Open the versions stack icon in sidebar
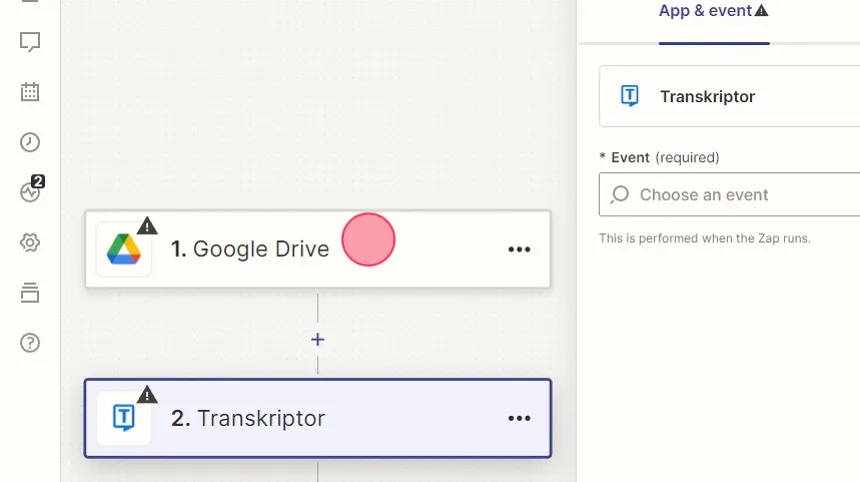This screenshot has width=860, height=482. click(30, 293)
